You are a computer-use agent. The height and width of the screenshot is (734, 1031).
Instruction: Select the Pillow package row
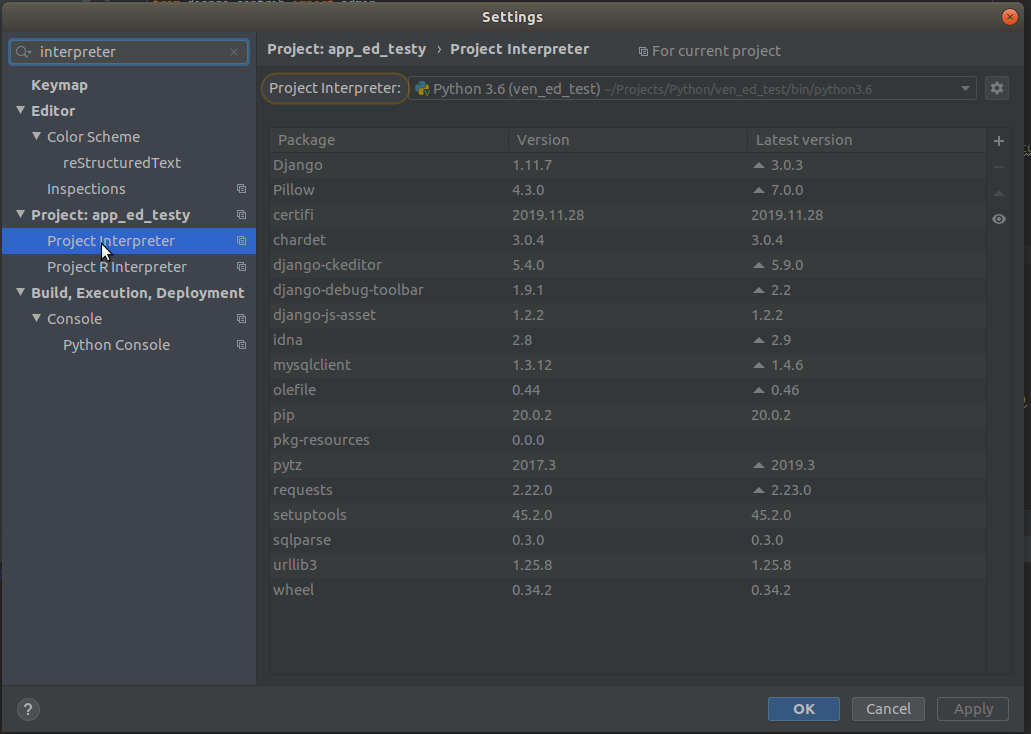[x=627, y=190]
